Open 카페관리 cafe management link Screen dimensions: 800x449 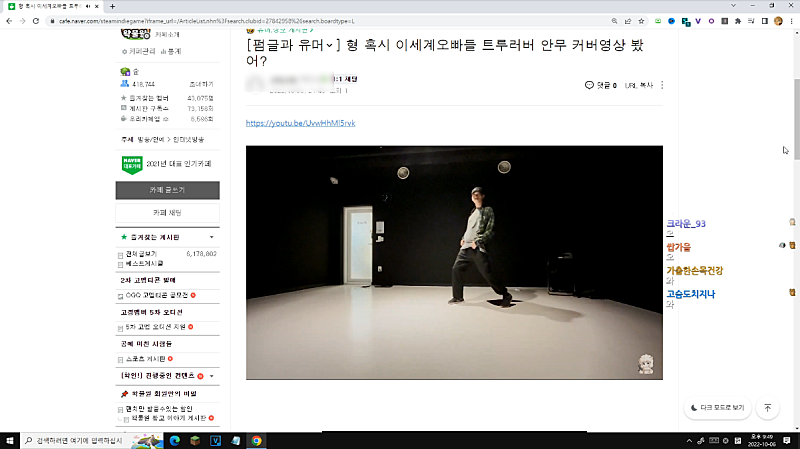(138, 52)
